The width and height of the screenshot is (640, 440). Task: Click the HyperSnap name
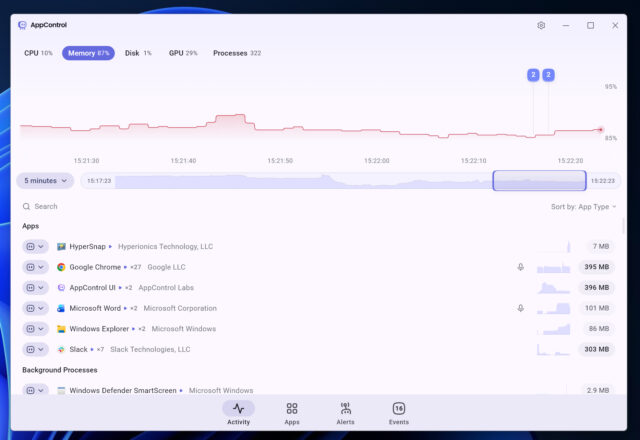(x=87, y=247)
